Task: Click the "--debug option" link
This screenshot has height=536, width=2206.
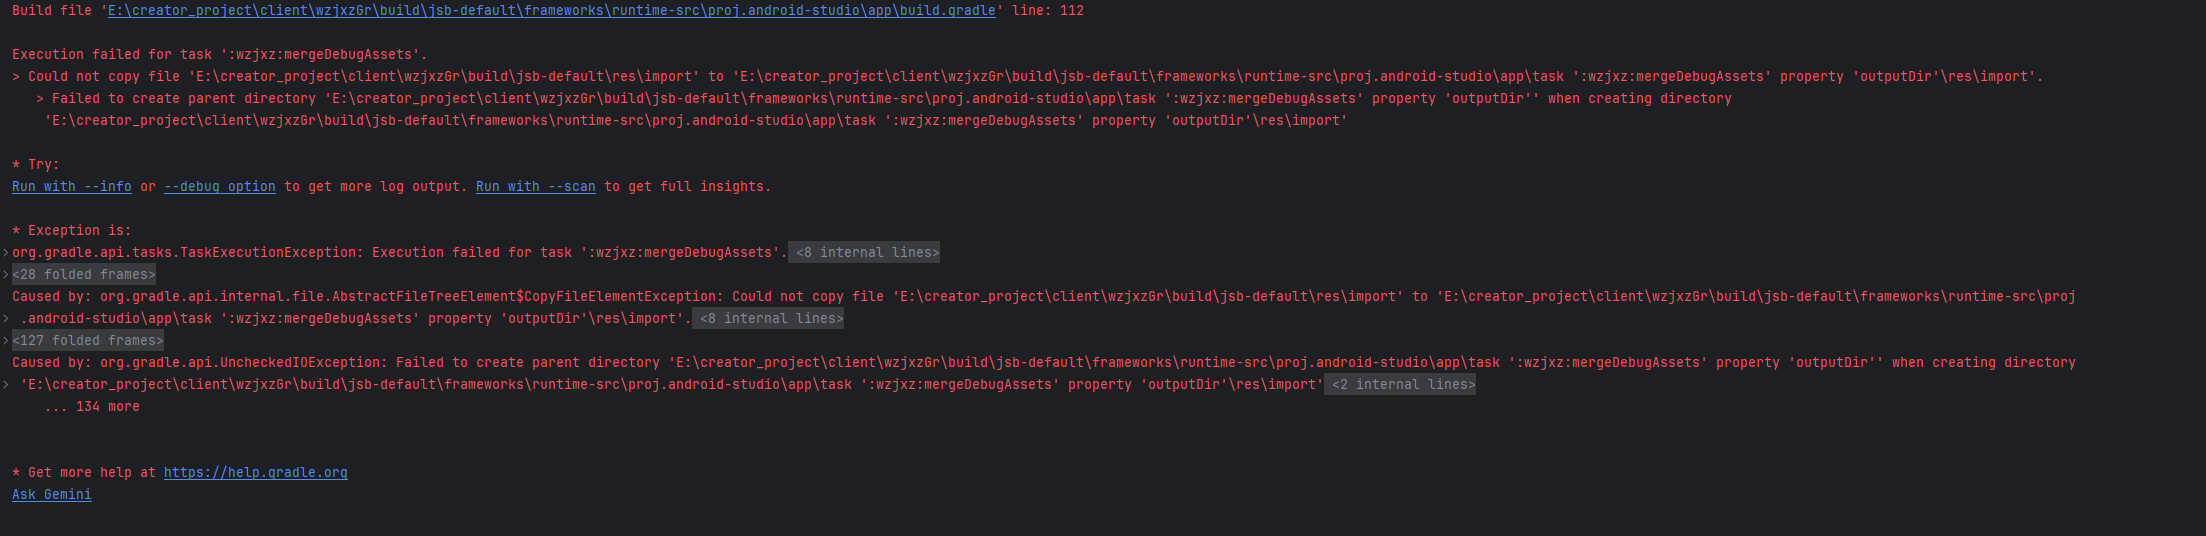Action: 219,187
